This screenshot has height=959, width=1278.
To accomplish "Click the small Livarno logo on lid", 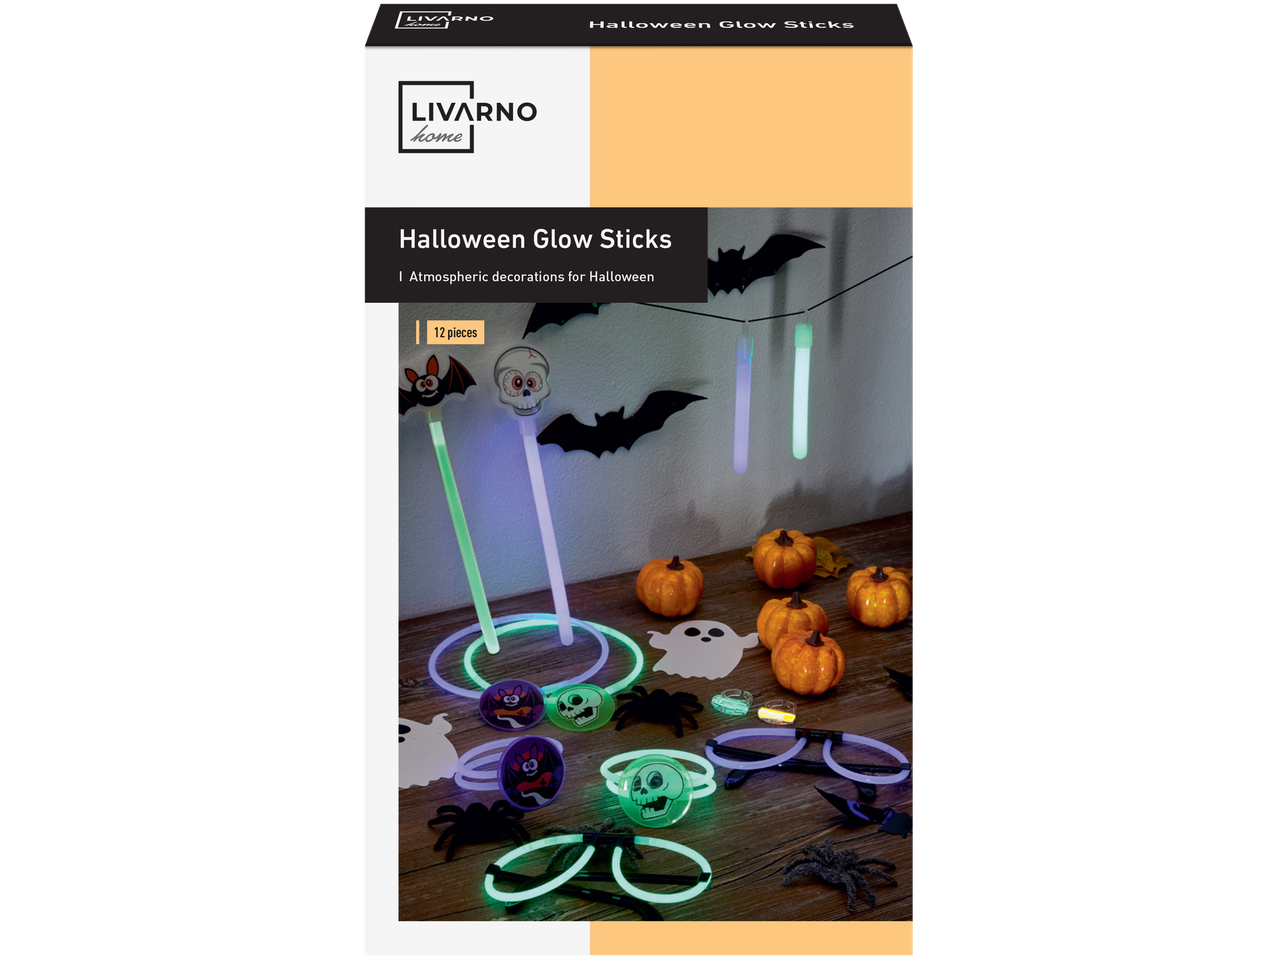I will point(444,20).
